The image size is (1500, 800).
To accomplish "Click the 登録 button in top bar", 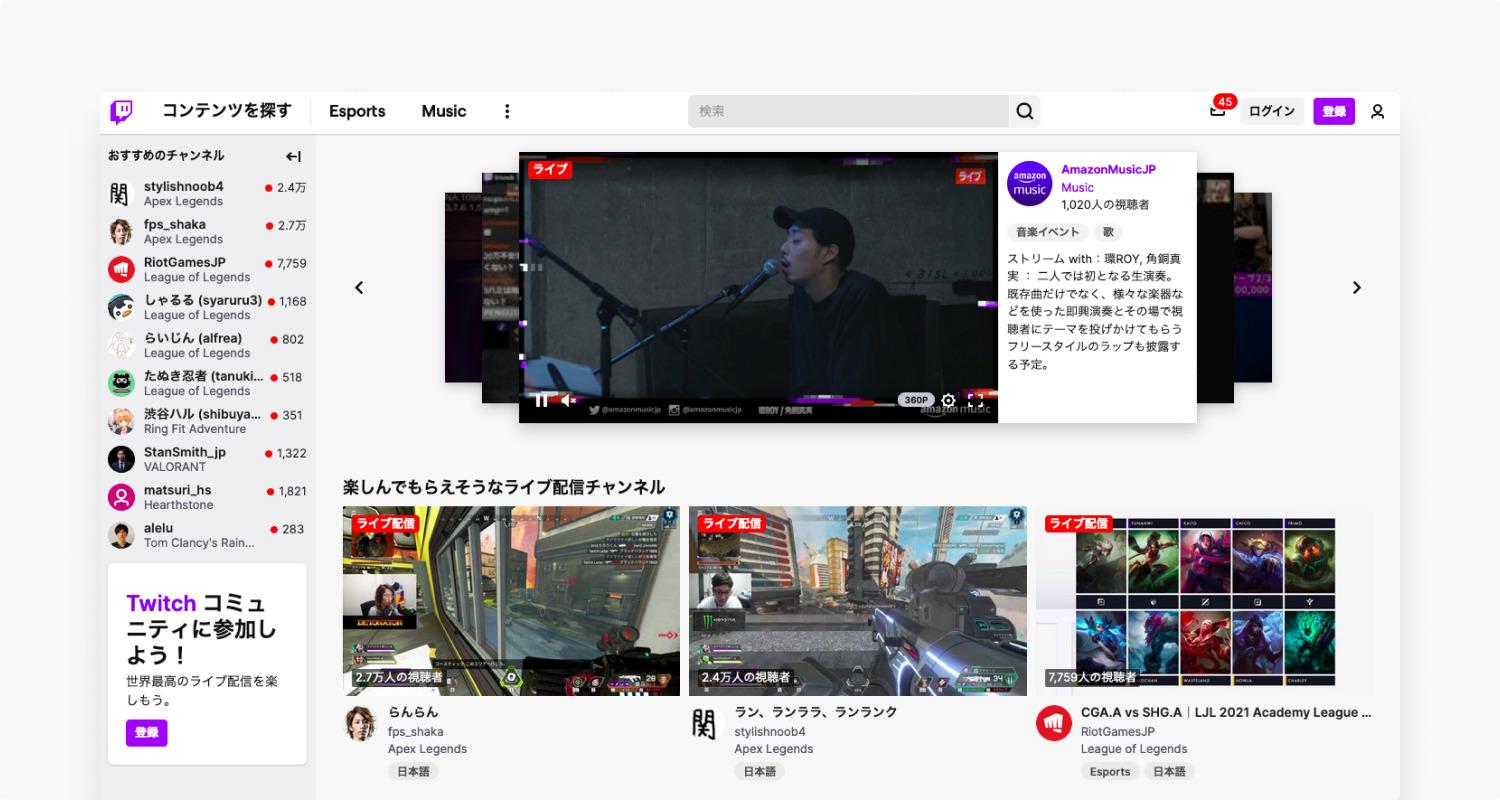I will tap(1334, 111).
